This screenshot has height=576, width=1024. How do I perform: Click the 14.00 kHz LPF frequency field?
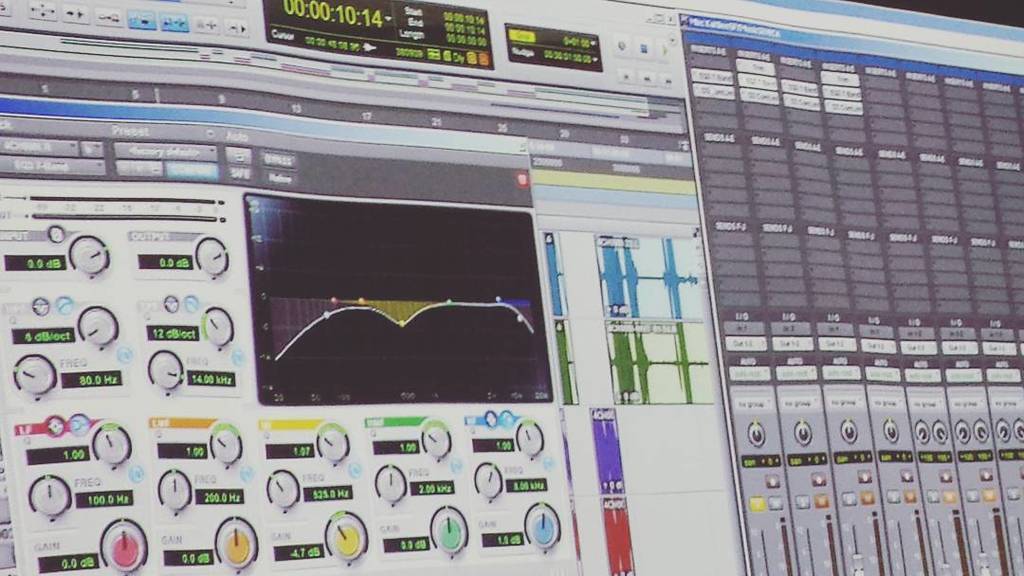(211, 379)
